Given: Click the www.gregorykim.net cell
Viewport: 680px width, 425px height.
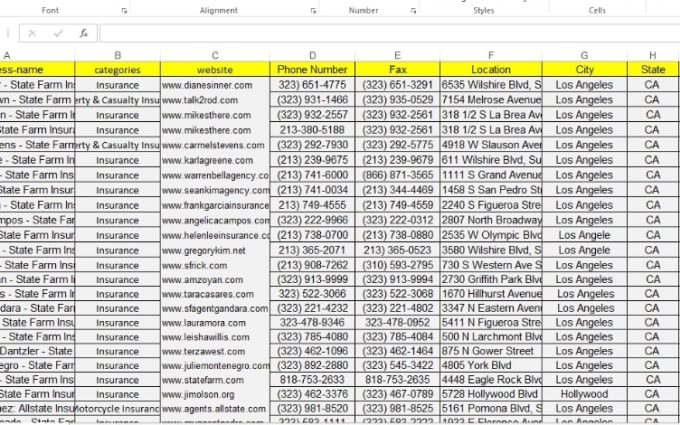Looking at the screenshot, I should 215,251.
